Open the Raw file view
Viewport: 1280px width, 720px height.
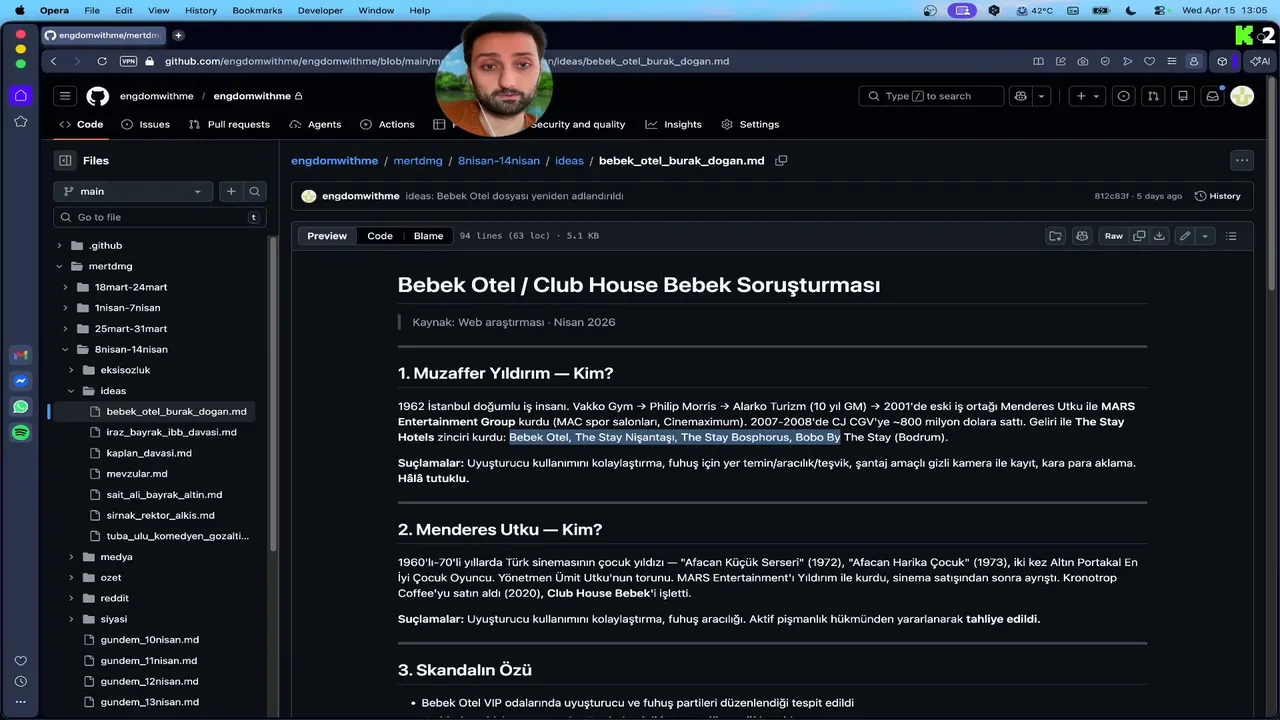tap(1113, 236)
